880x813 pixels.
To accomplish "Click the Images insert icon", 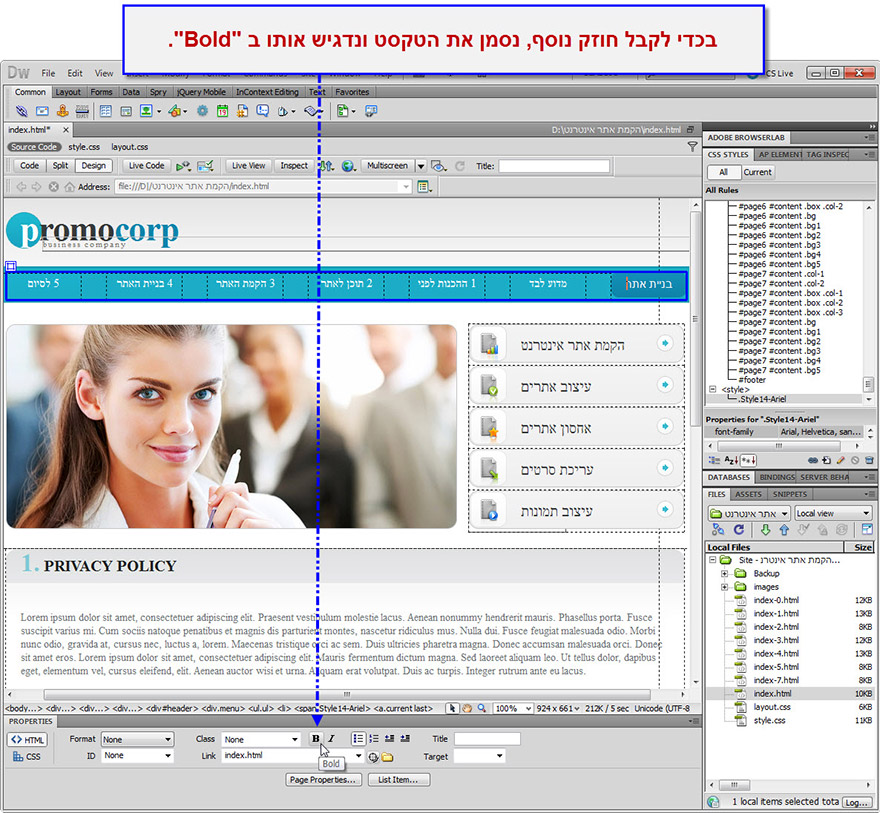I will [x=146, y=111].
